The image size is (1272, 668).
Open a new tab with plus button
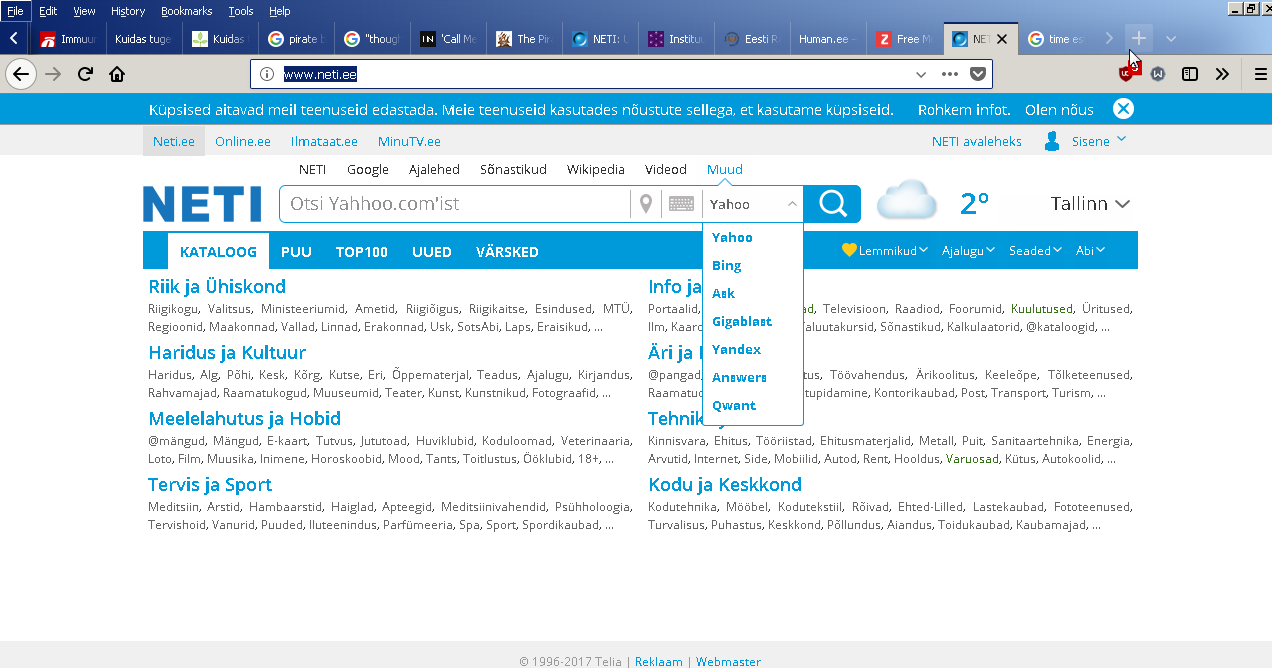click(x=1138, y=38)
